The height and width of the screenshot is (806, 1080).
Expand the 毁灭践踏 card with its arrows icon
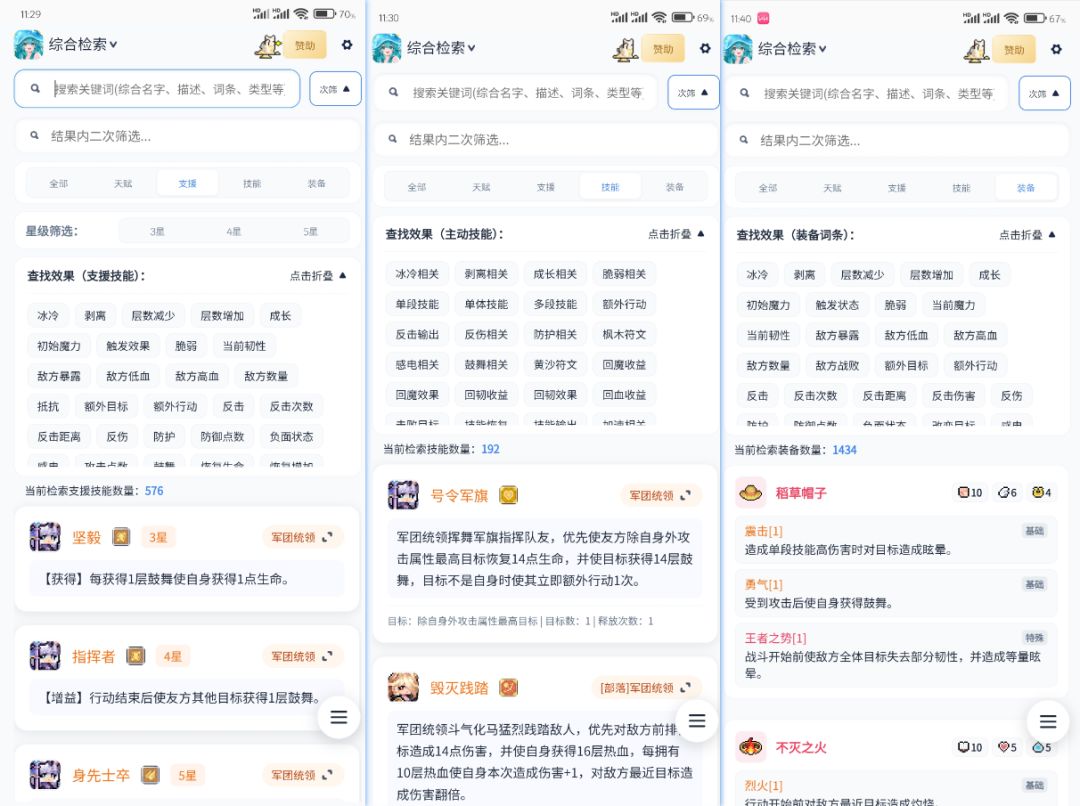(x=685, y=688)
